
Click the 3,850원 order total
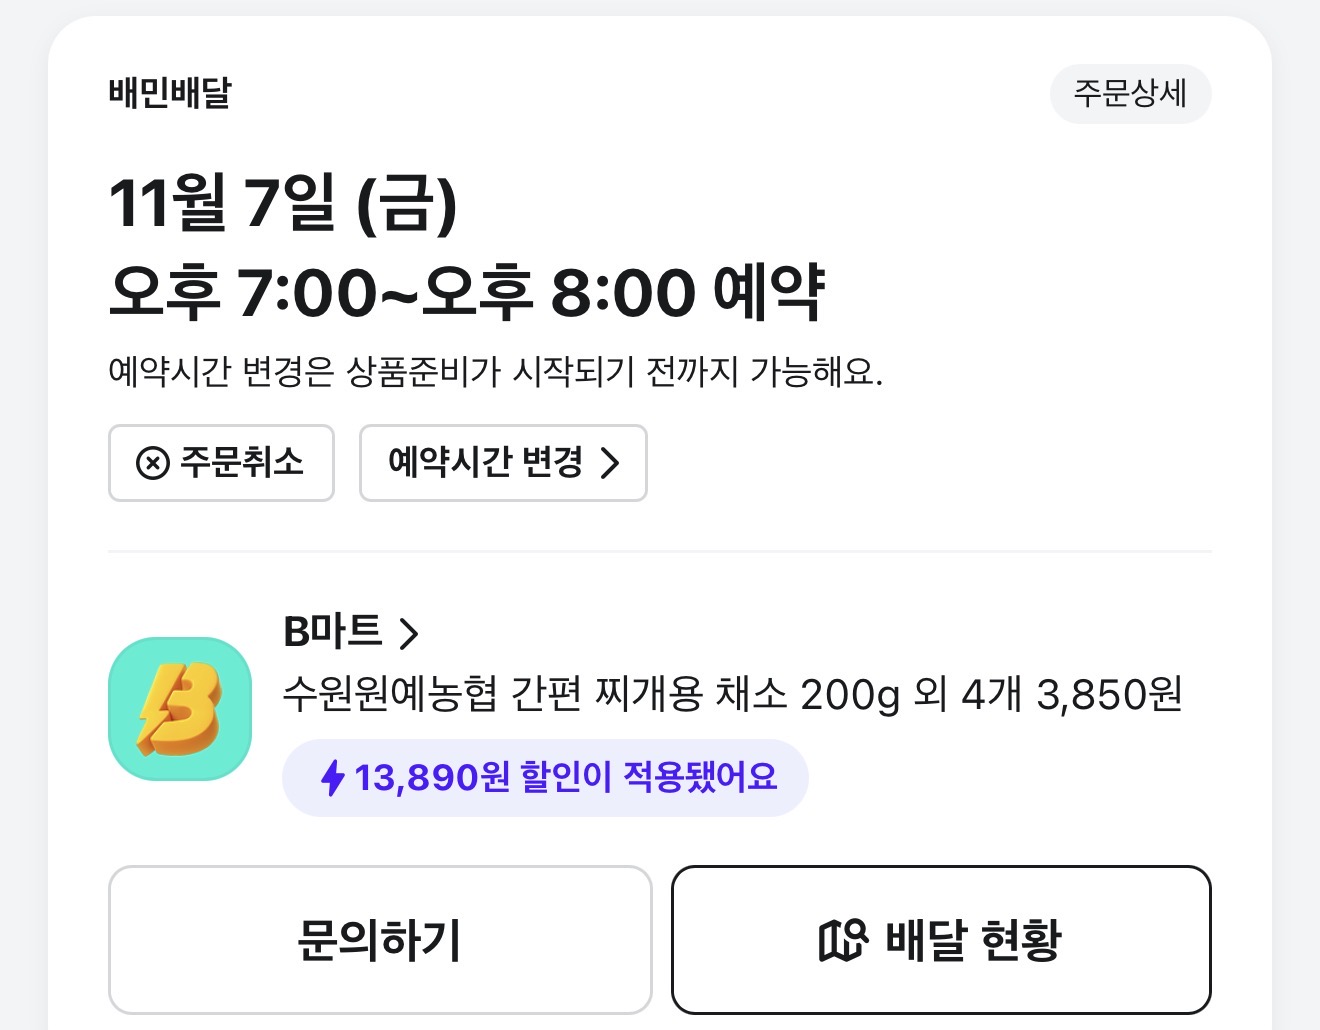(1109, 693)
